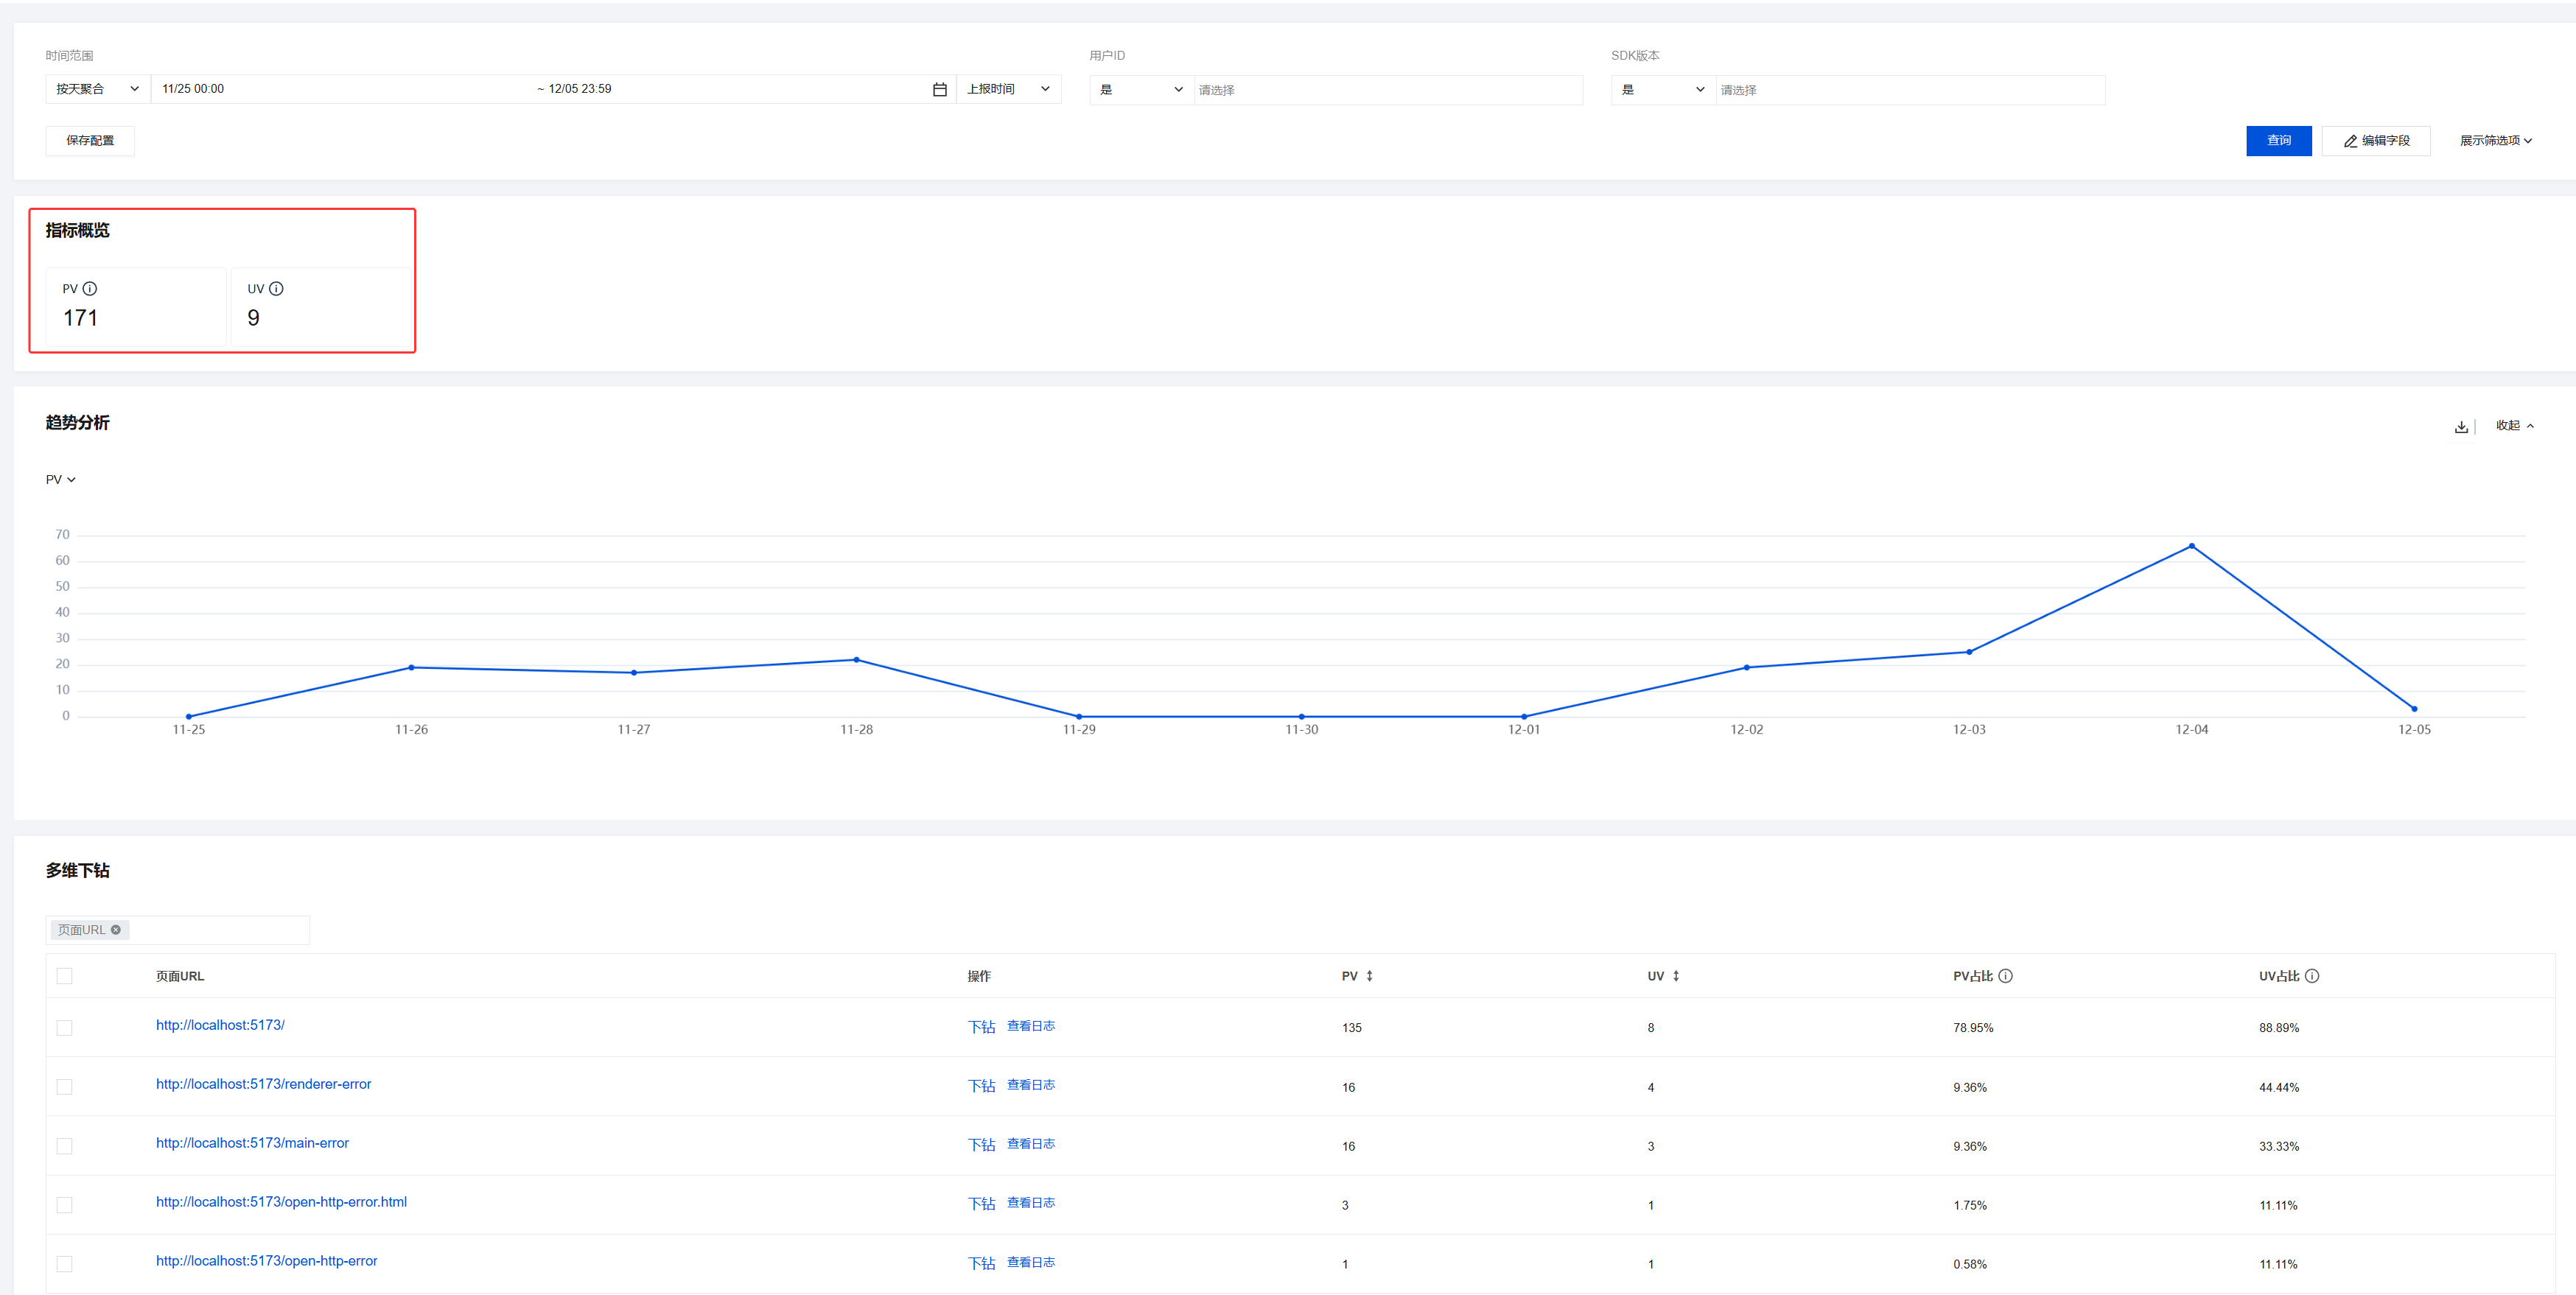Click the UV占比 info icon
2576x1295 pixels.
(2311, 976)
